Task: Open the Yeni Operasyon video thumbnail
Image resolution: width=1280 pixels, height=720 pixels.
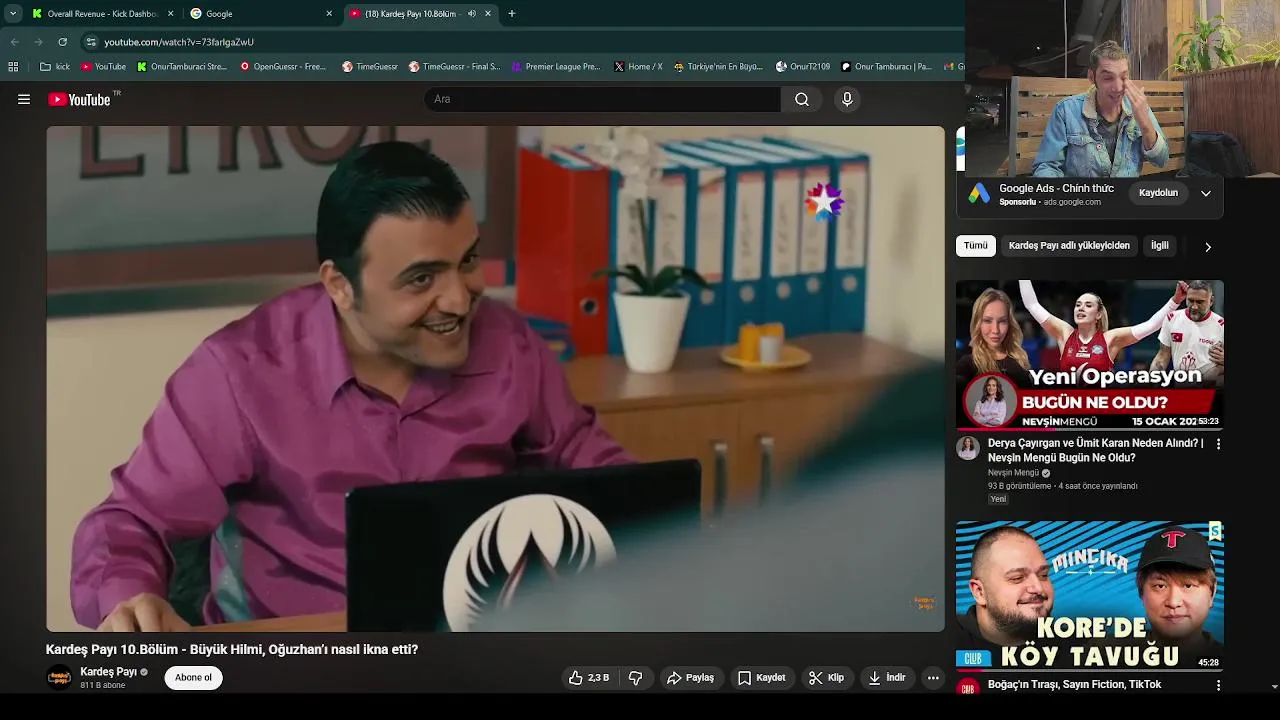Action: click(x=1090, y=355)
